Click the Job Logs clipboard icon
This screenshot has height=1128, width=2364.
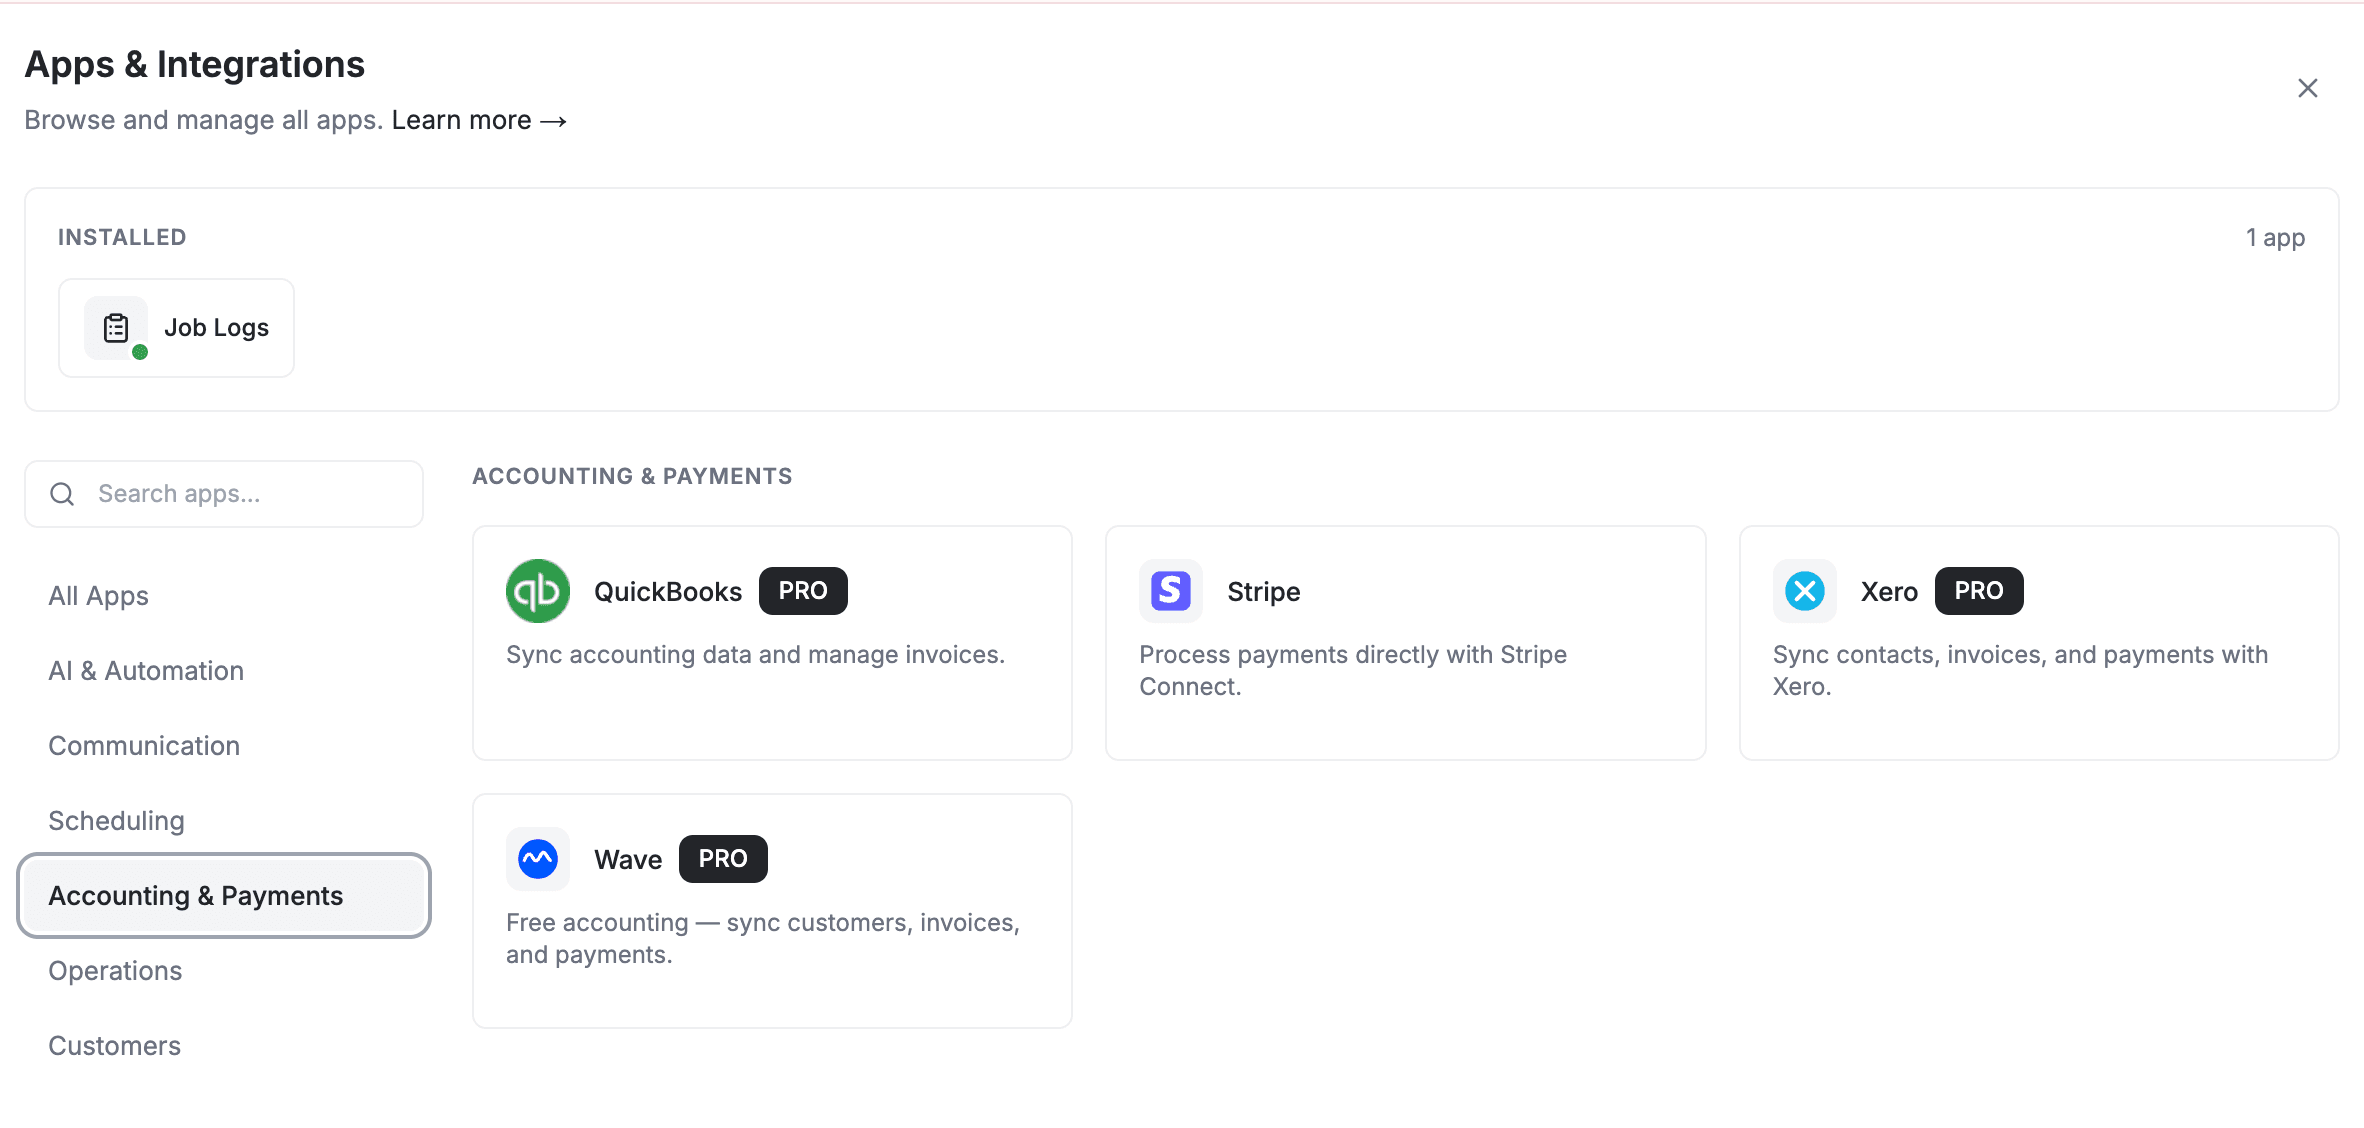(x=116, y=327)
